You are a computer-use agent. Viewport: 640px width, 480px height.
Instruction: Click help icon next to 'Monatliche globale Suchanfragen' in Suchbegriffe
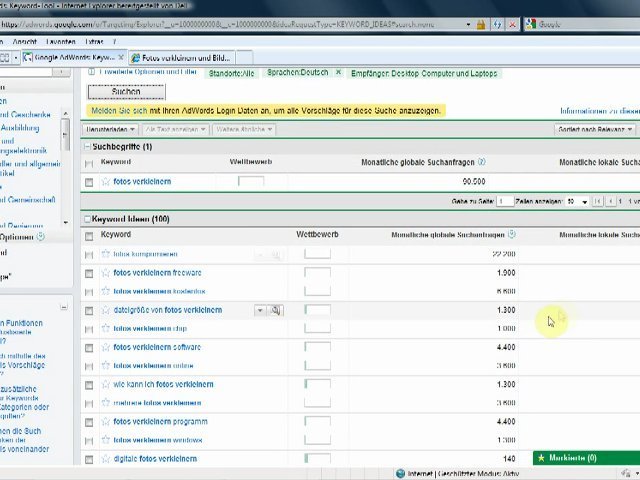481,162
